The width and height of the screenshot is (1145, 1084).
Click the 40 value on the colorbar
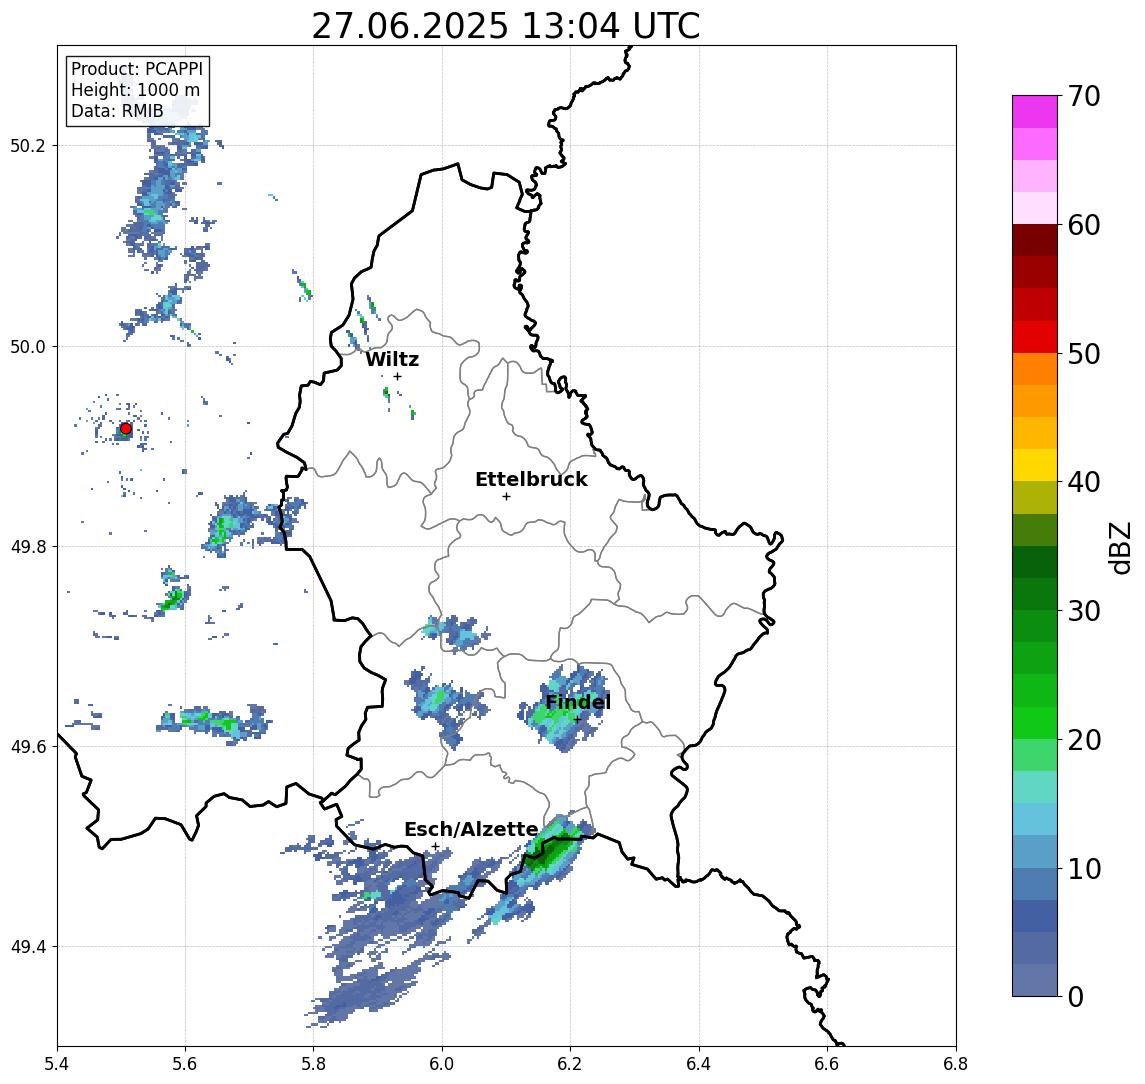pyautogui.click(x=1084, y=482)
